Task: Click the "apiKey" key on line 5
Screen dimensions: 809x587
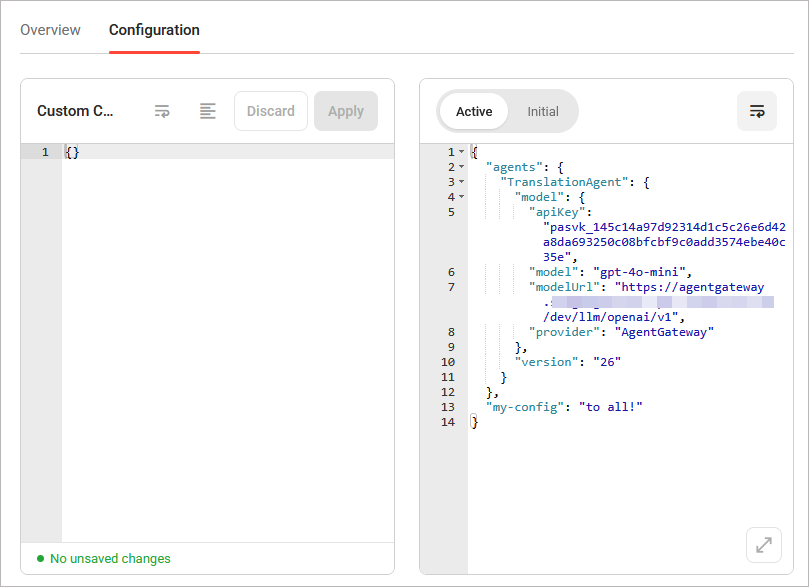Action: [557, 212]
